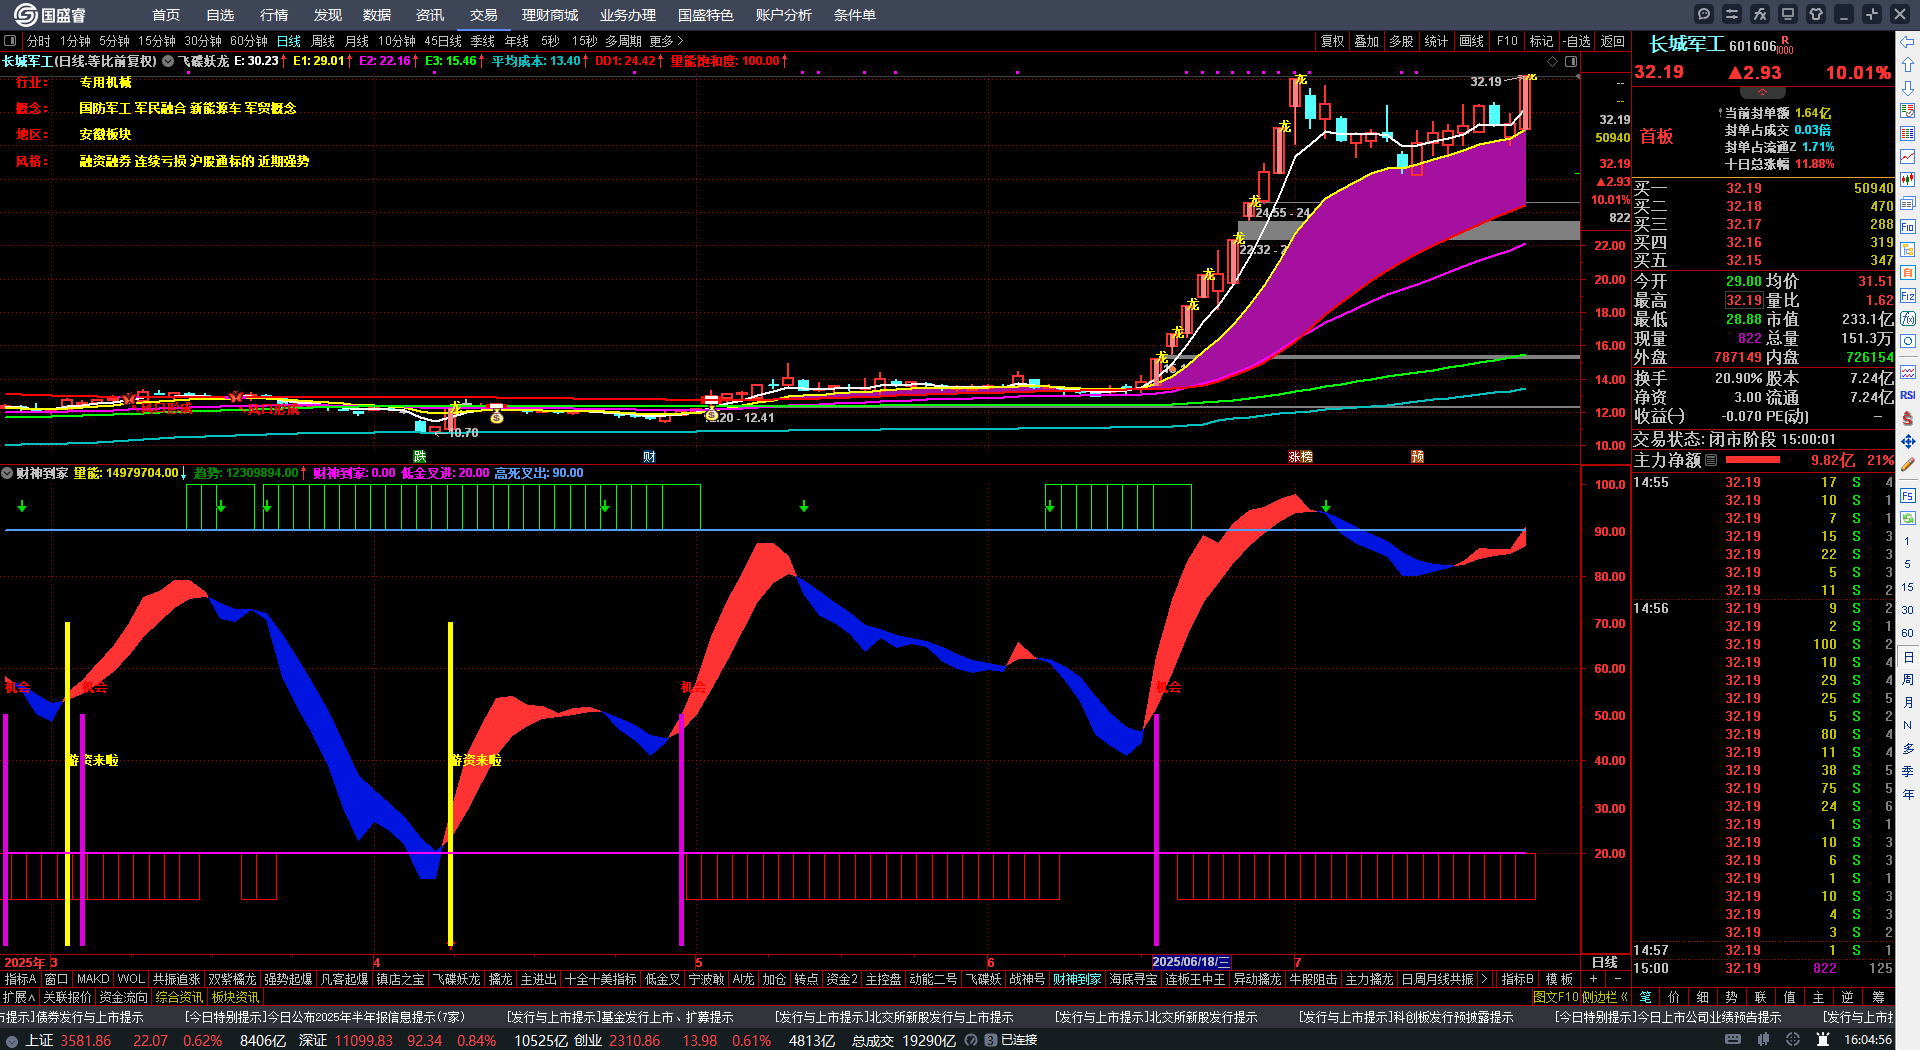Click the down arrow icon in right sidebar
The height and width of the screenshot is (1050, 1920).
(1908, 88)
